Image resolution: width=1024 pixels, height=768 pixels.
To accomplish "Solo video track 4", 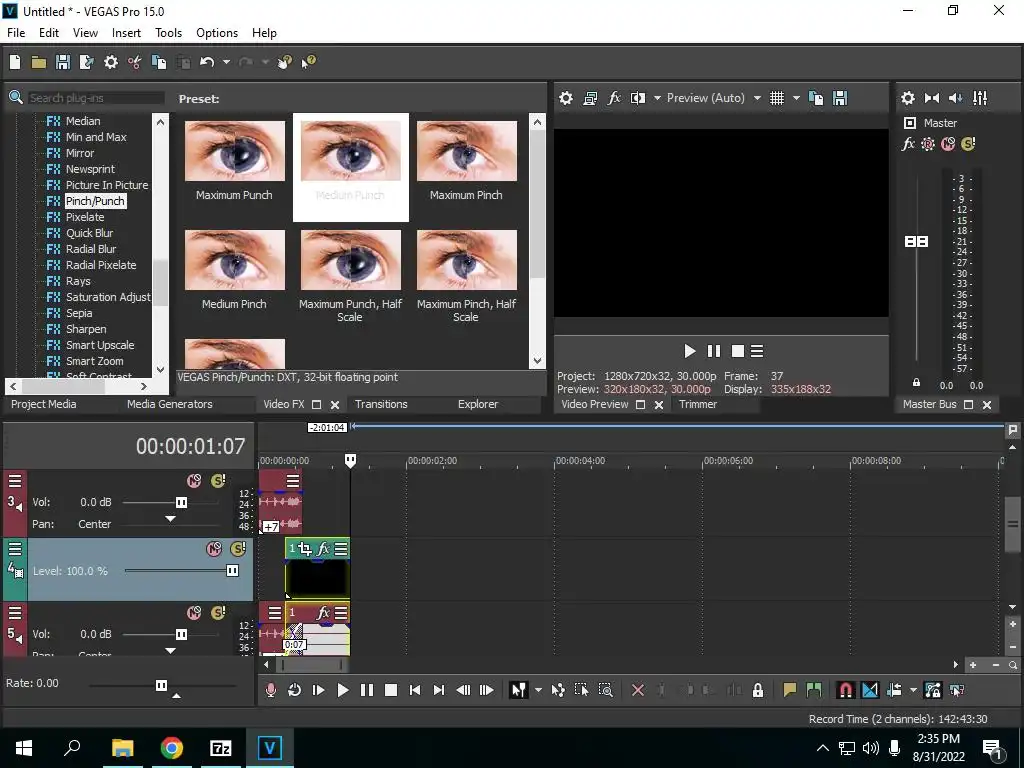I will (237, 549).
